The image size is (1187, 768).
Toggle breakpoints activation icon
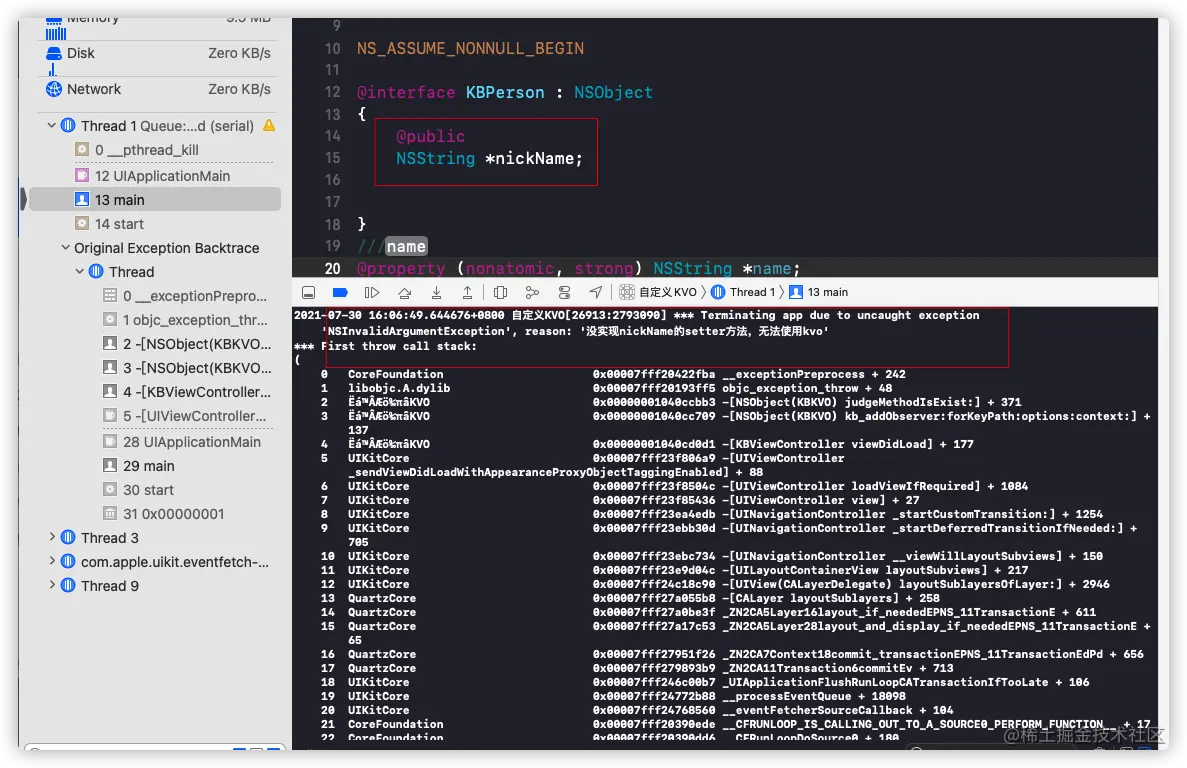(x=340, y=292)
